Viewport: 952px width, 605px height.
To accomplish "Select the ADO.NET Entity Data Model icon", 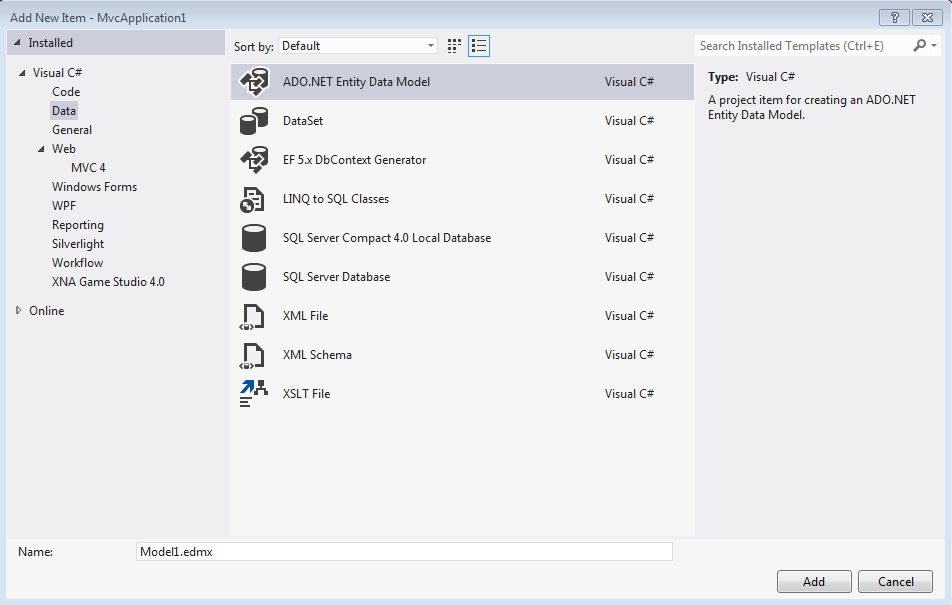I will (253, 81).
